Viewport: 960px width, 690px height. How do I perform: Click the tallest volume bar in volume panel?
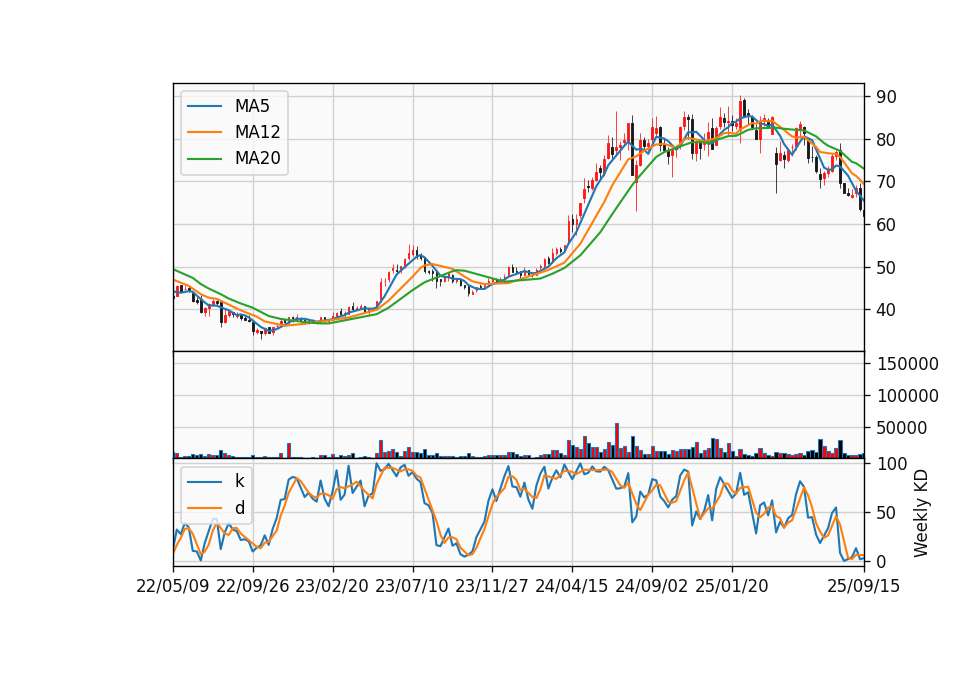[617, 440]
